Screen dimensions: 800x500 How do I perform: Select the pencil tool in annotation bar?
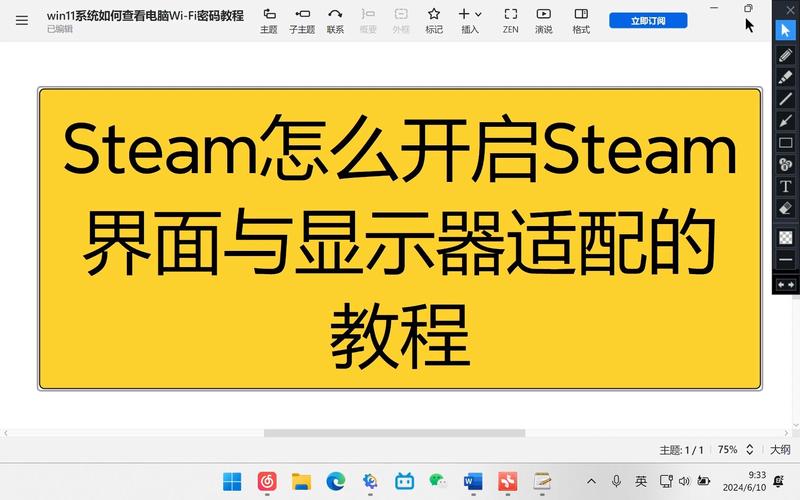pyautogui.click(x=786, y=55)
